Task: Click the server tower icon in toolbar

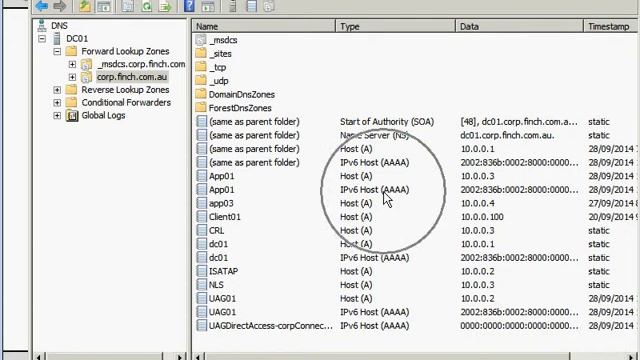Action: pos(232,6)
